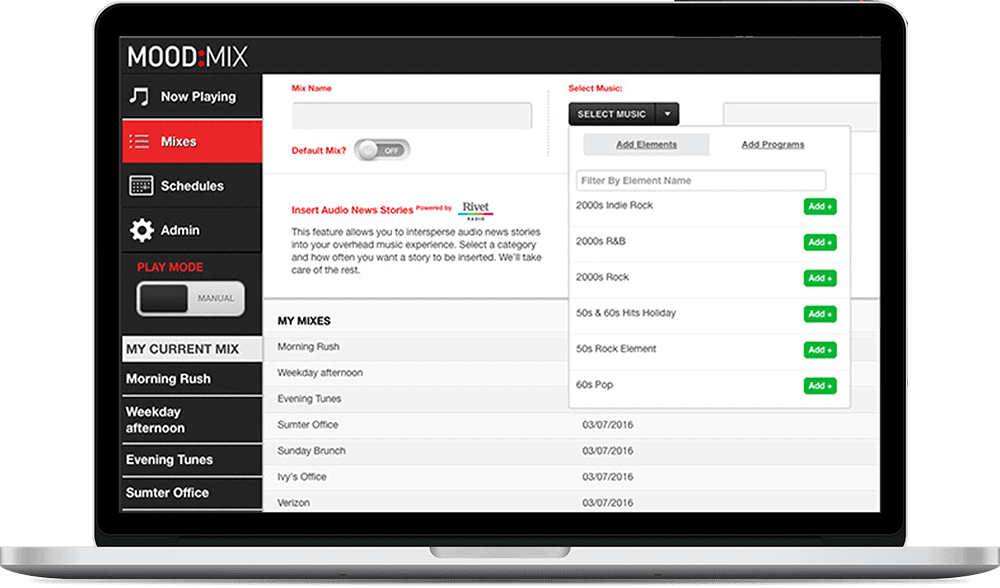Click the Sumter Office row date 03/07/2016

coord(608,425)
